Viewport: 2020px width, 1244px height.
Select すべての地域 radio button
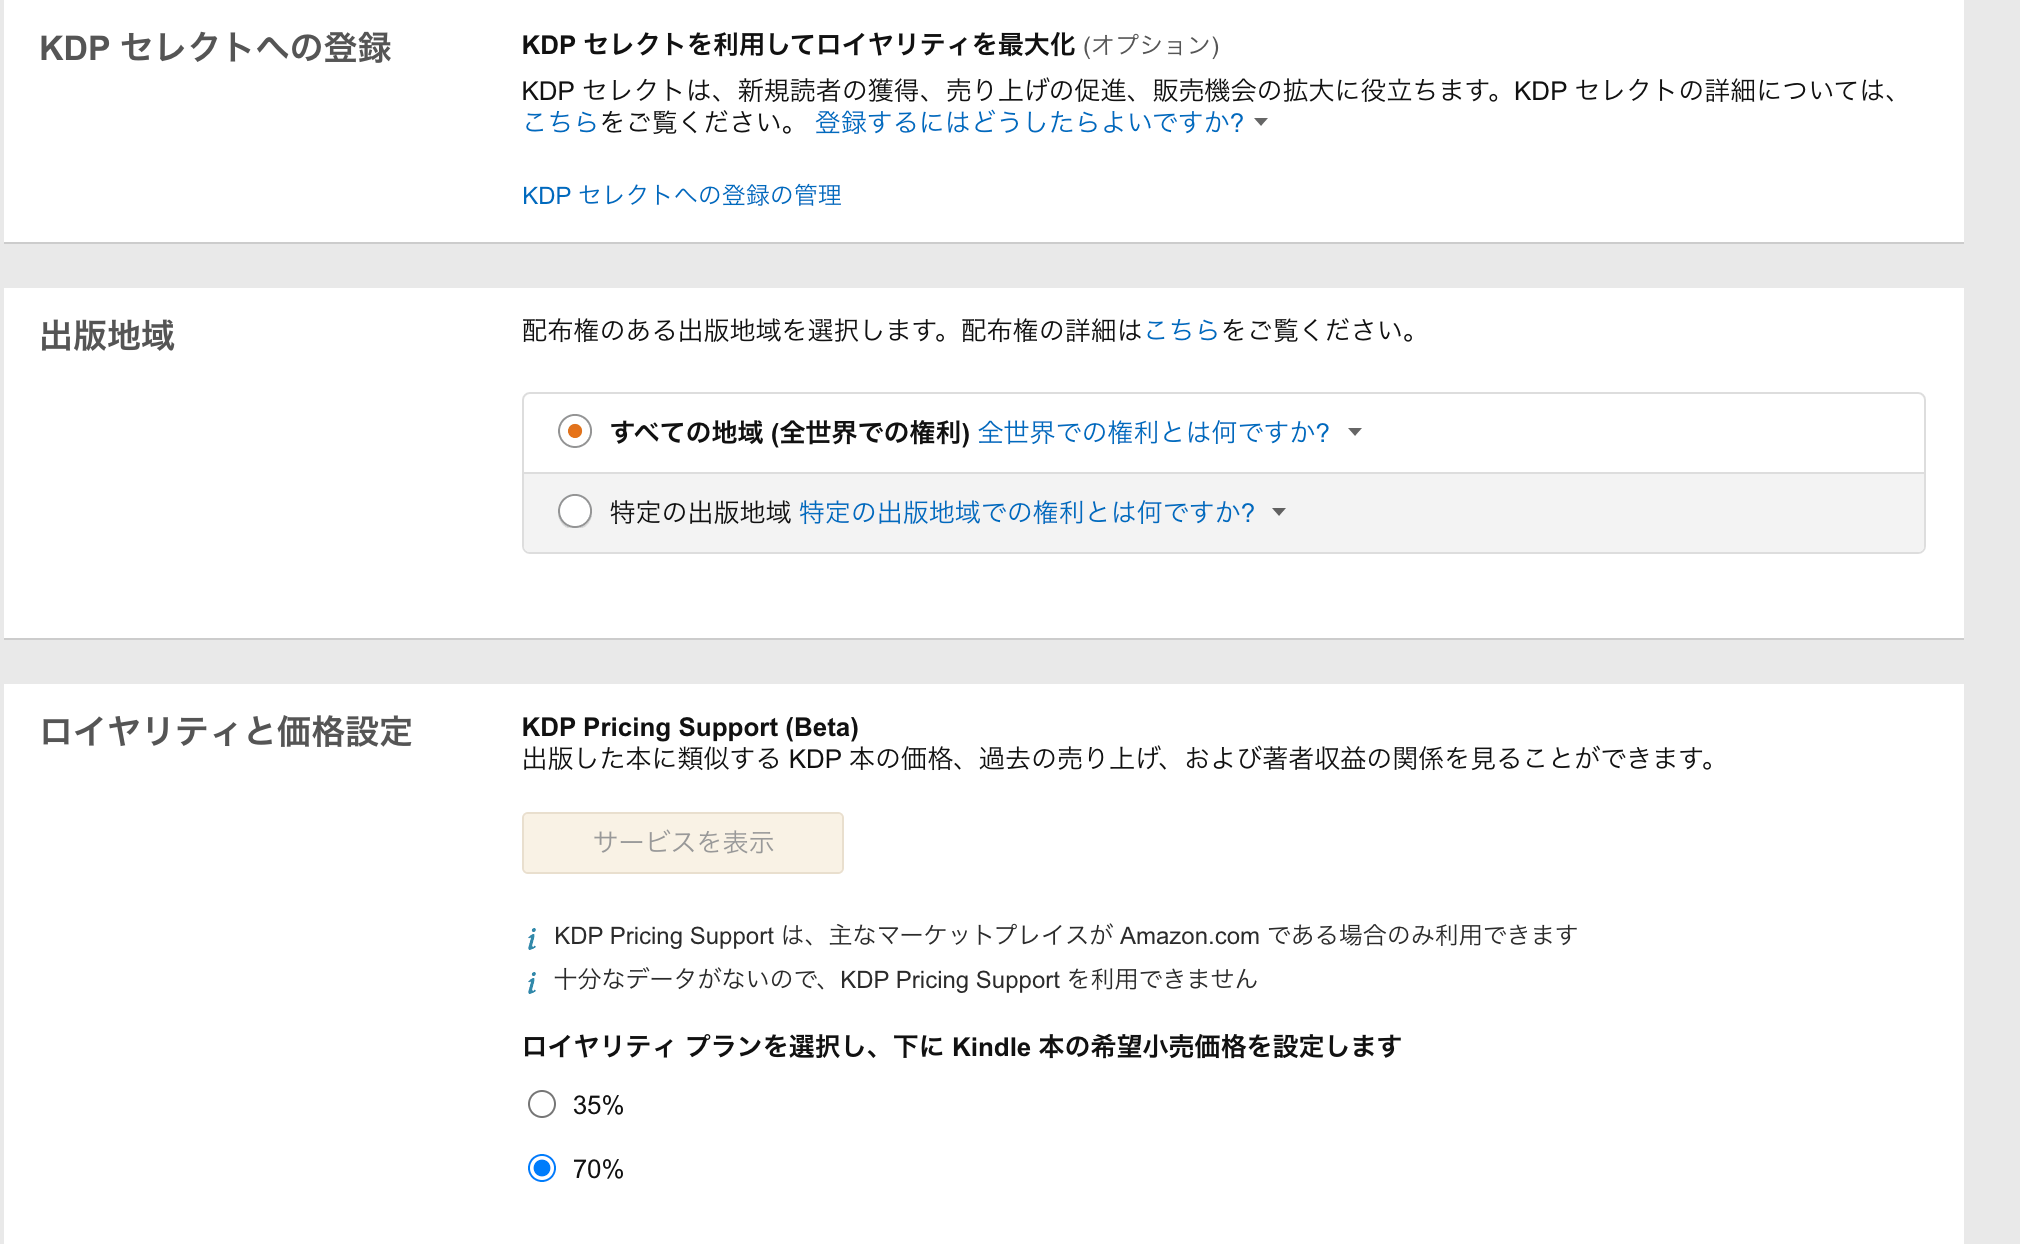(x=575, y=432)
